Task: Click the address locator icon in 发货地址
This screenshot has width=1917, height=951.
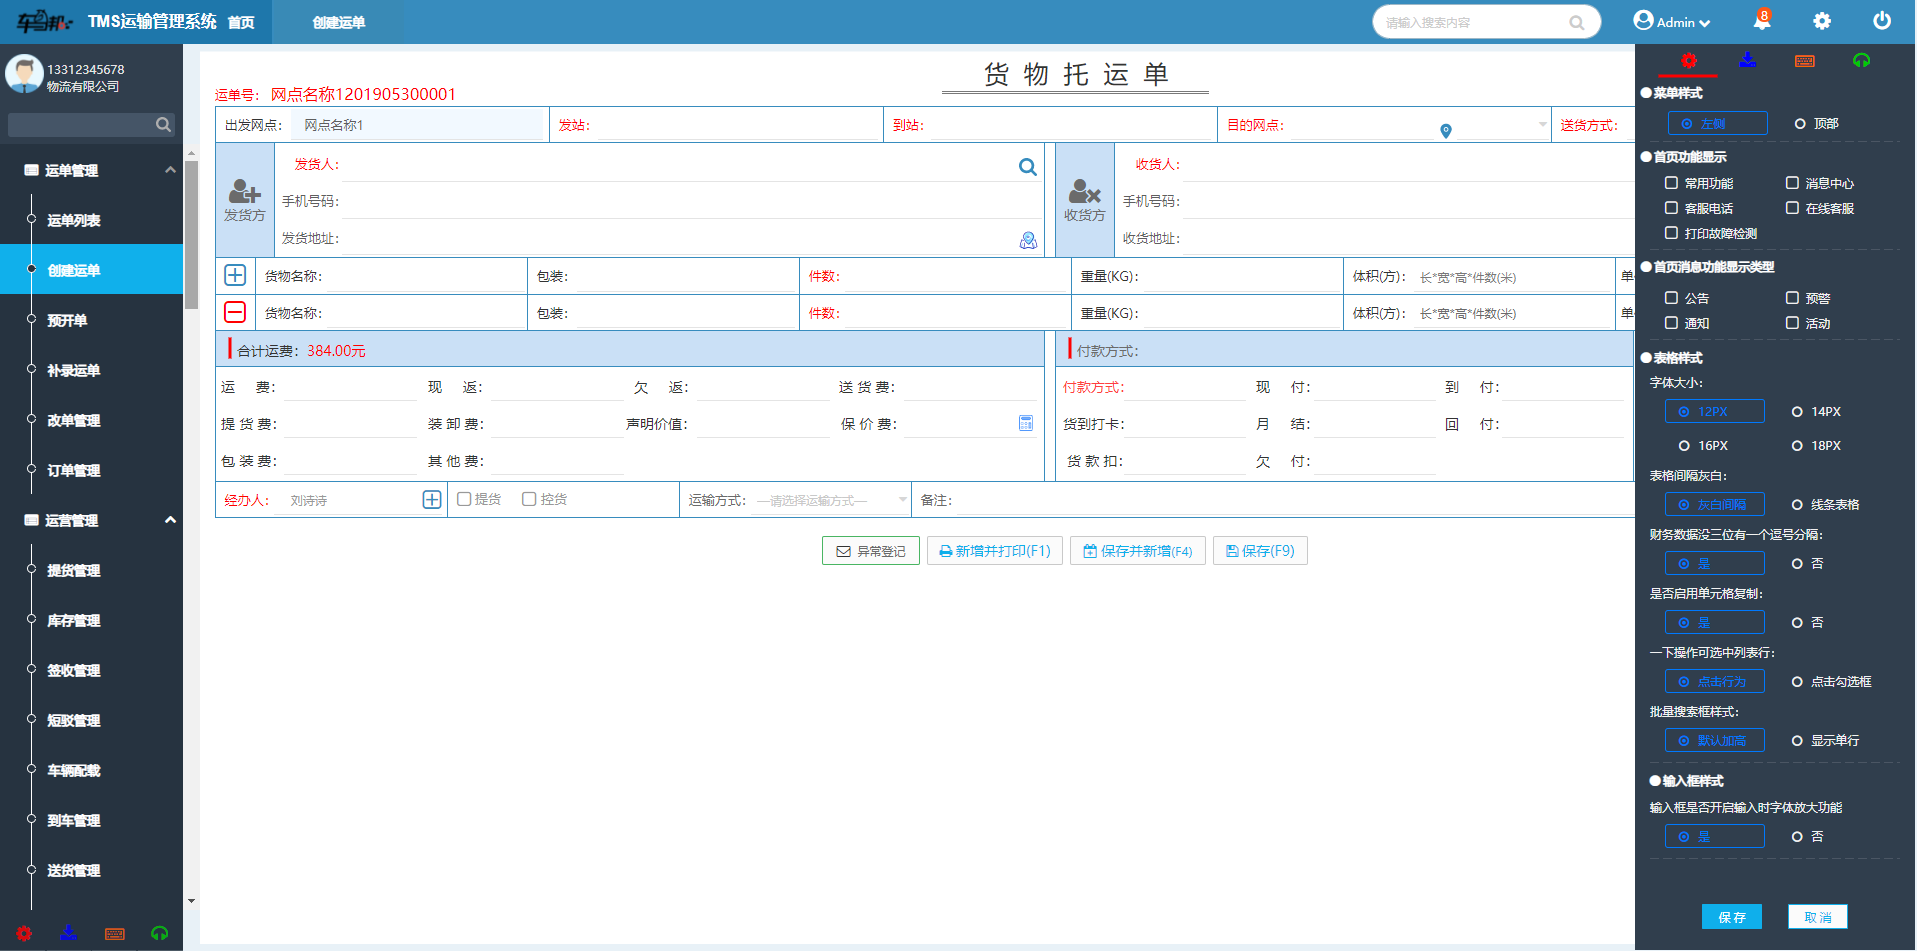Action: pyautogui.click(x=1027, y=240)
